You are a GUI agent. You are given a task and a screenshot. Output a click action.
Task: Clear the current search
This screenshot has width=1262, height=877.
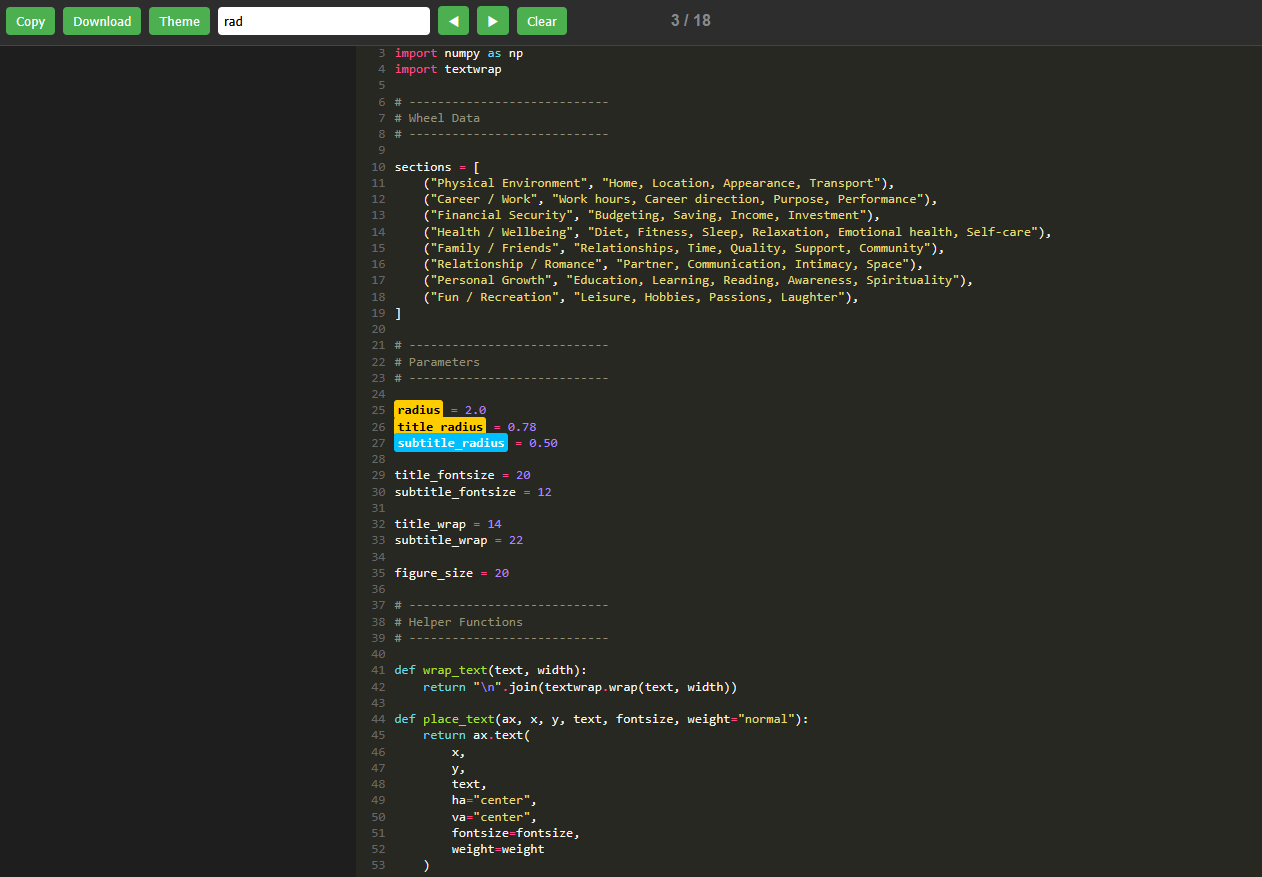click(x=541, y=21)
